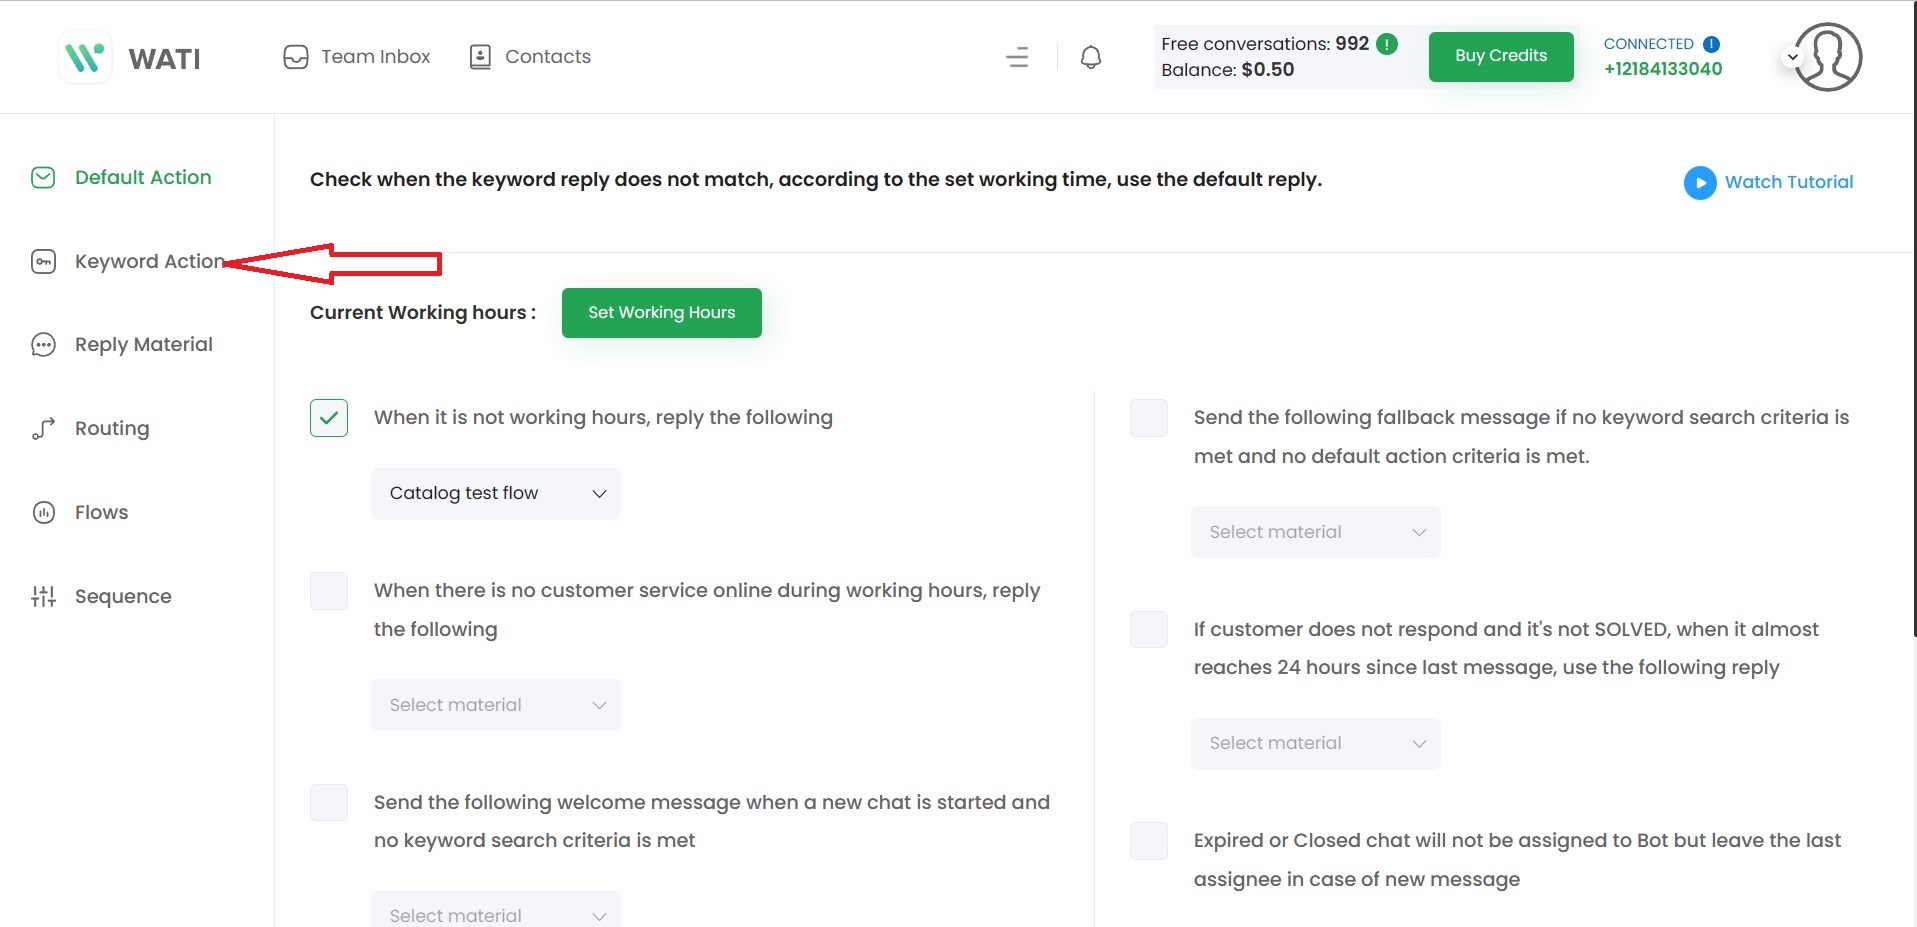This screenshot has width=1917, height=927.
Task: Expand the account chevron beside avatar
Action: 1793,57
